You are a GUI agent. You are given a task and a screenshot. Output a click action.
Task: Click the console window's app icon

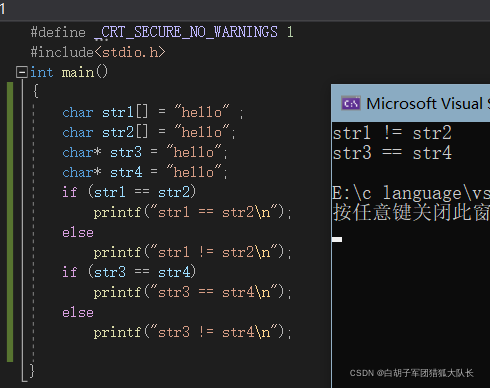(351, 104)
